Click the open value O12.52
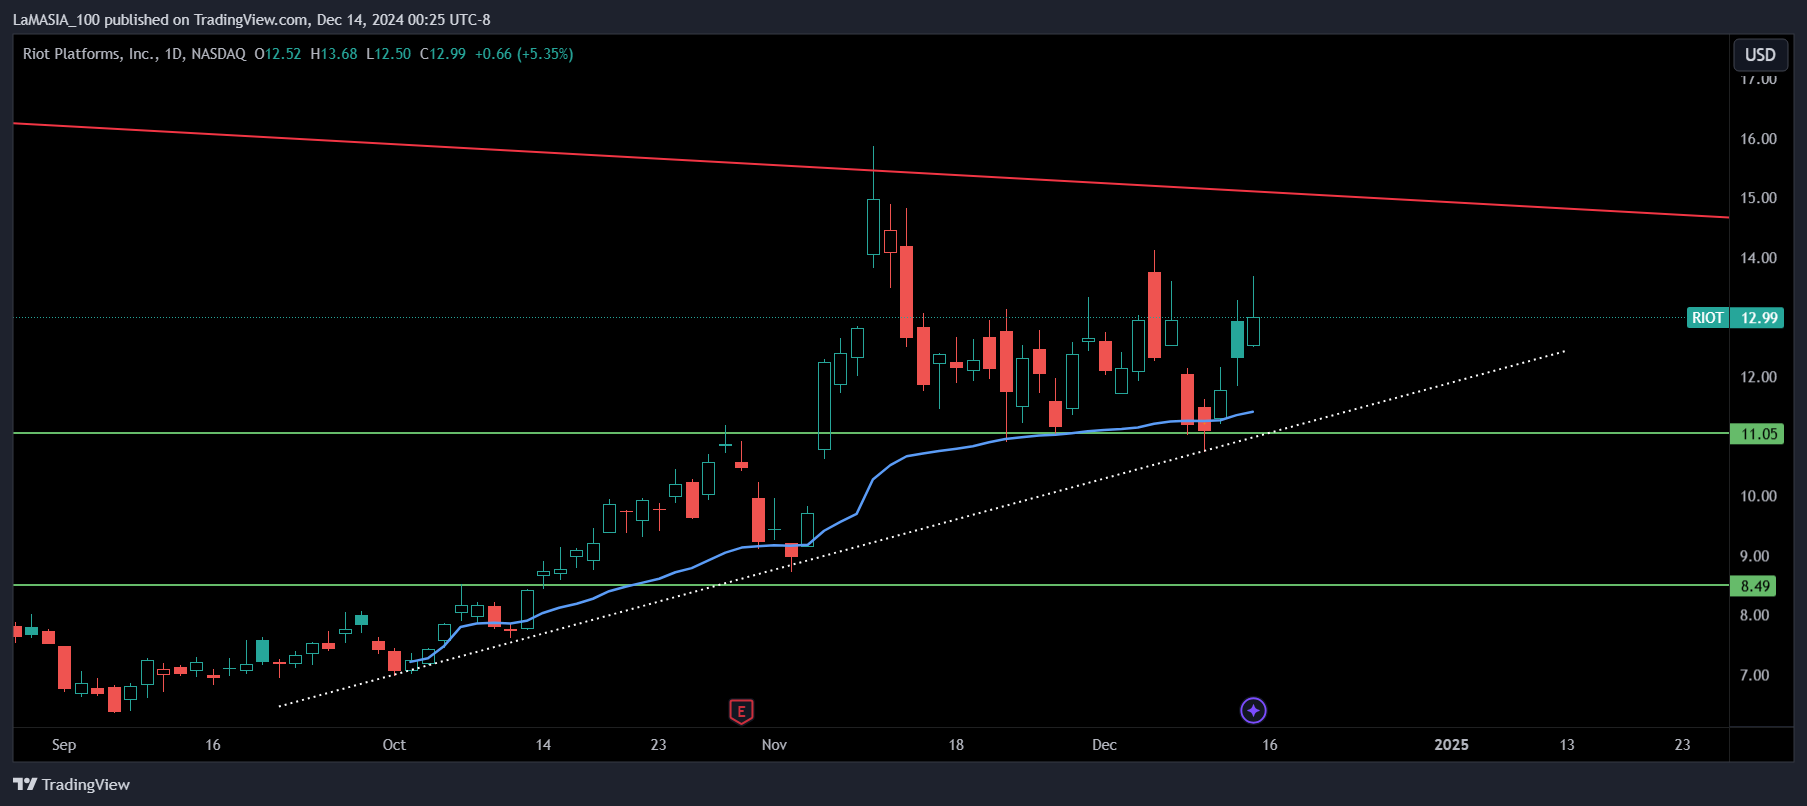The width and height of the screenshot is (1807, 806). (x=278, y=54)
